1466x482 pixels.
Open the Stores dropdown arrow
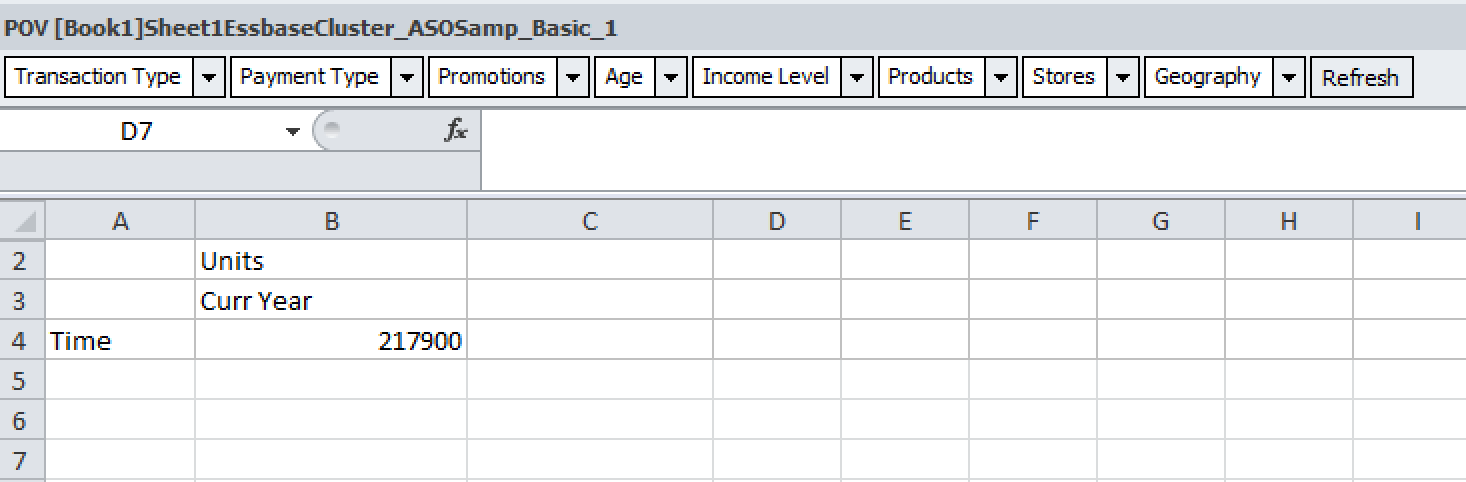click(1124, 77)
